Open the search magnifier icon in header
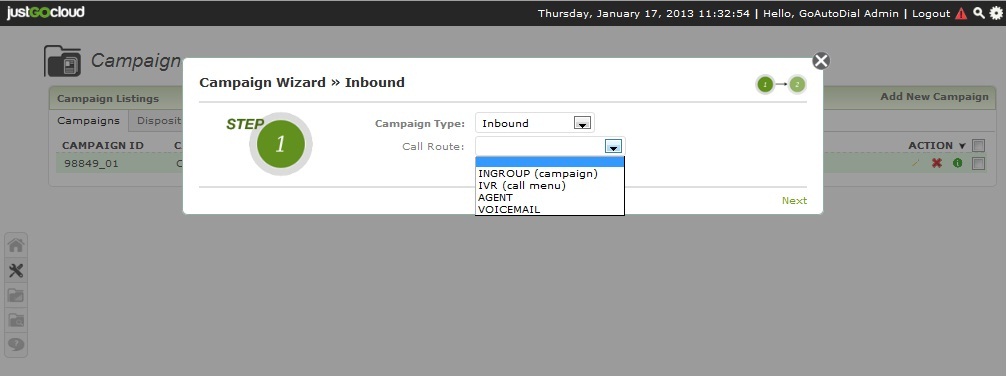The height and width of the screenshot is (376, 1006). pos(979,13)
